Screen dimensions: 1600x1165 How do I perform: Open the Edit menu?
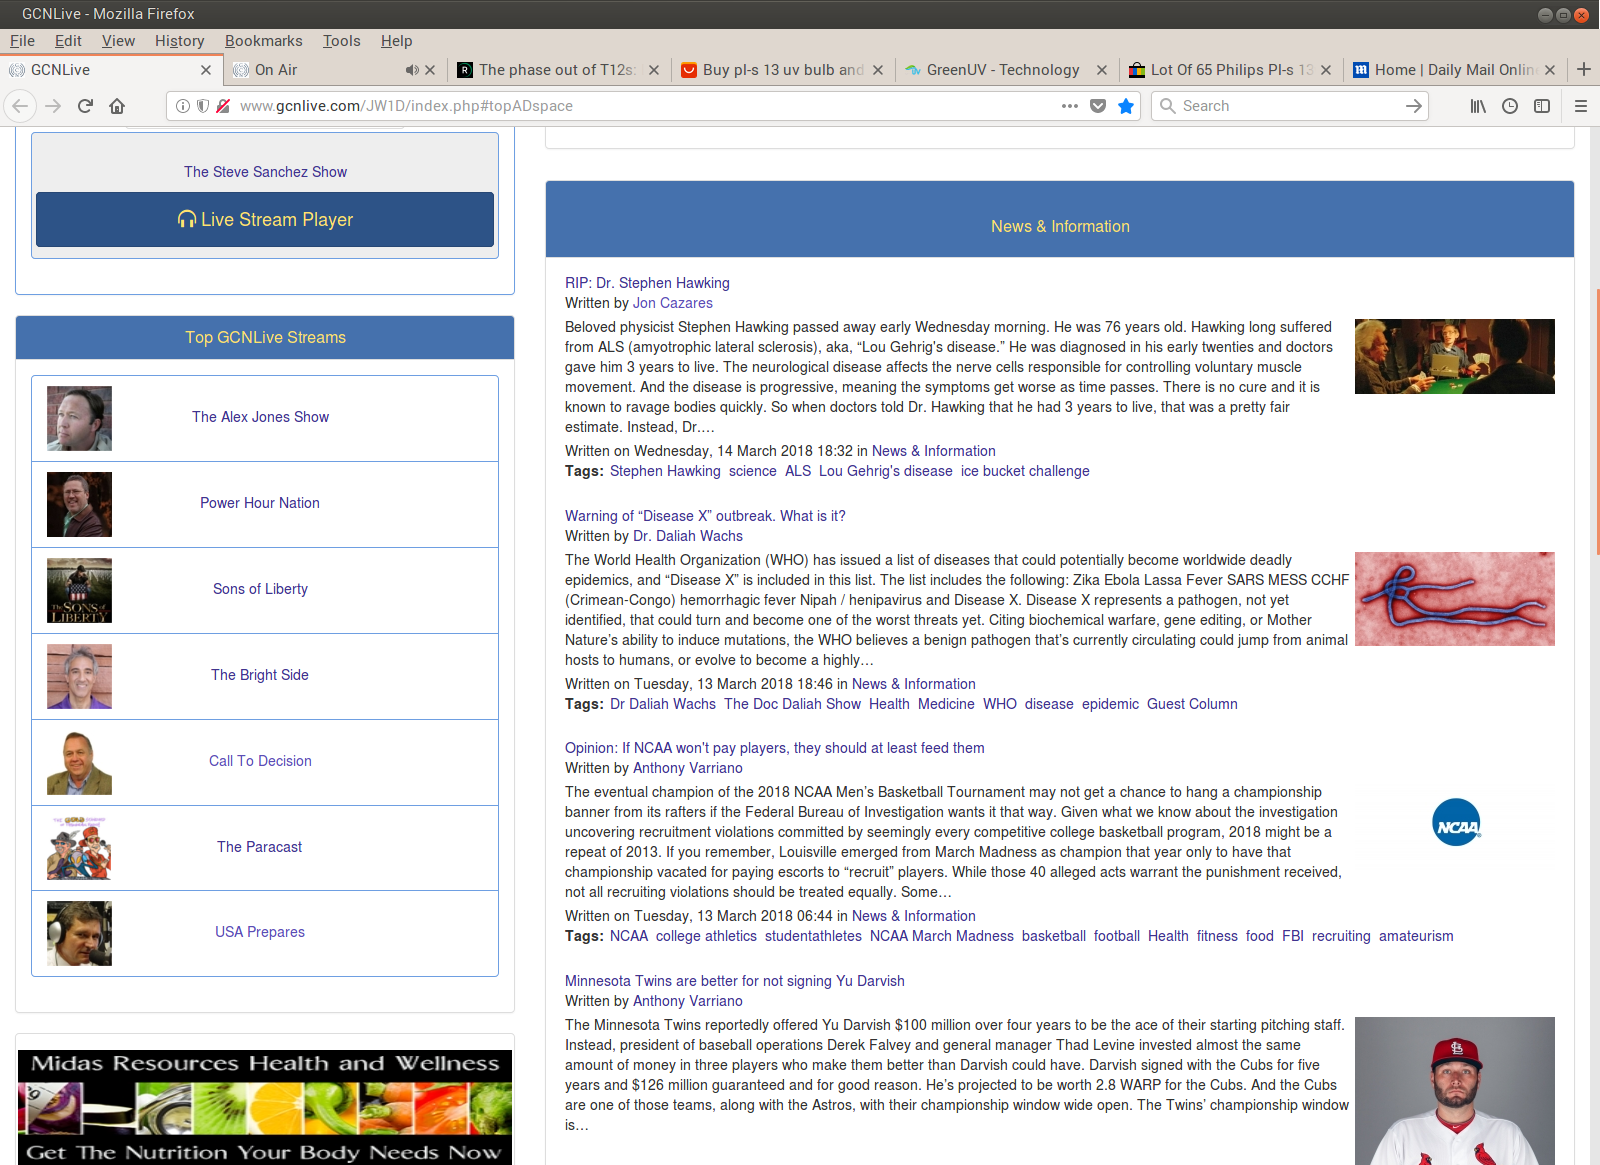68,41
